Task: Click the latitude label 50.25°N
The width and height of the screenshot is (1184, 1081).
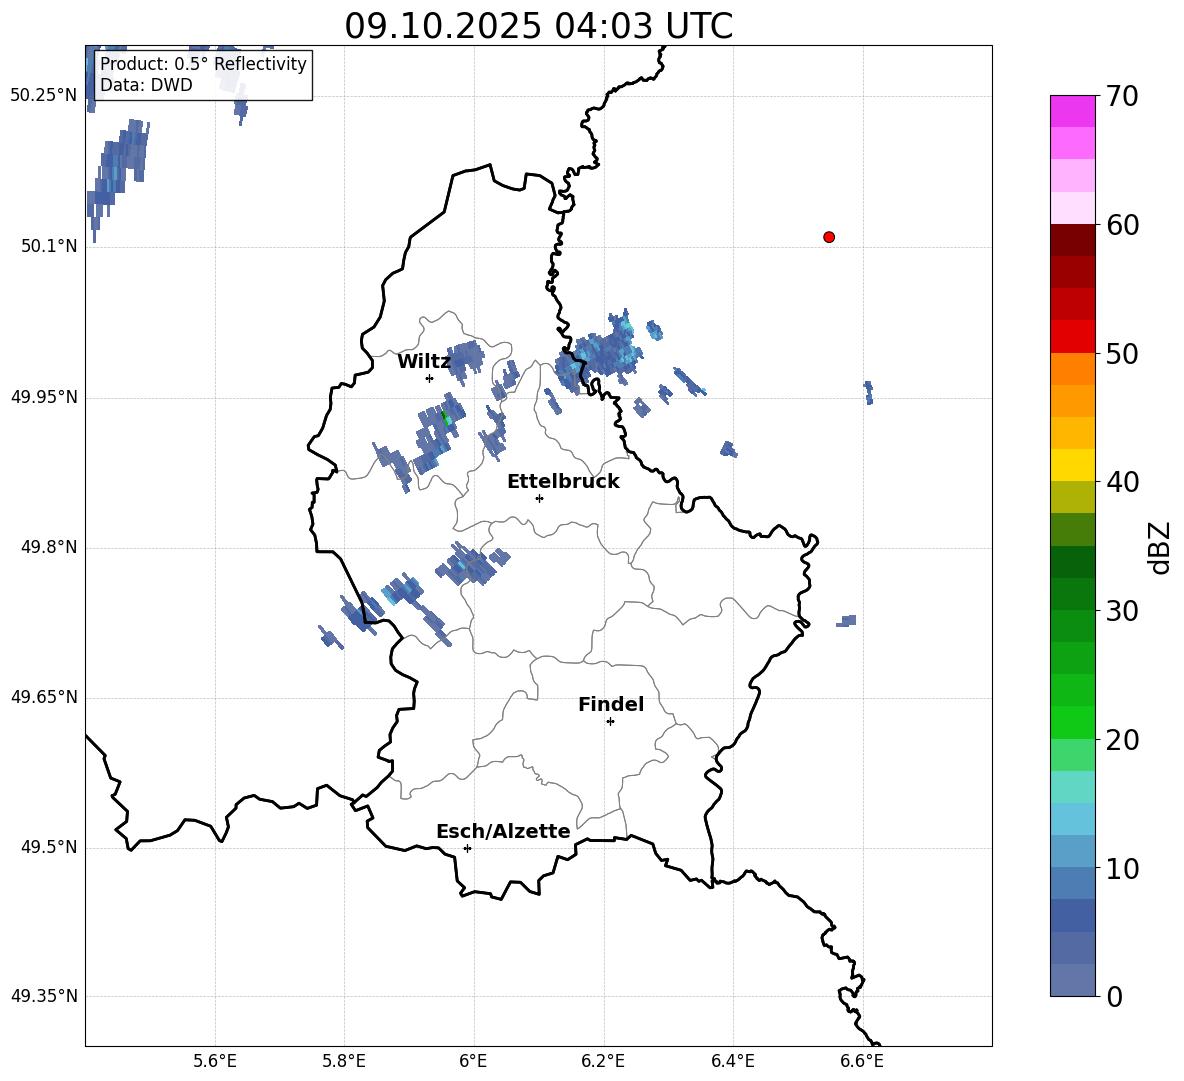Action: pos(44,96)
